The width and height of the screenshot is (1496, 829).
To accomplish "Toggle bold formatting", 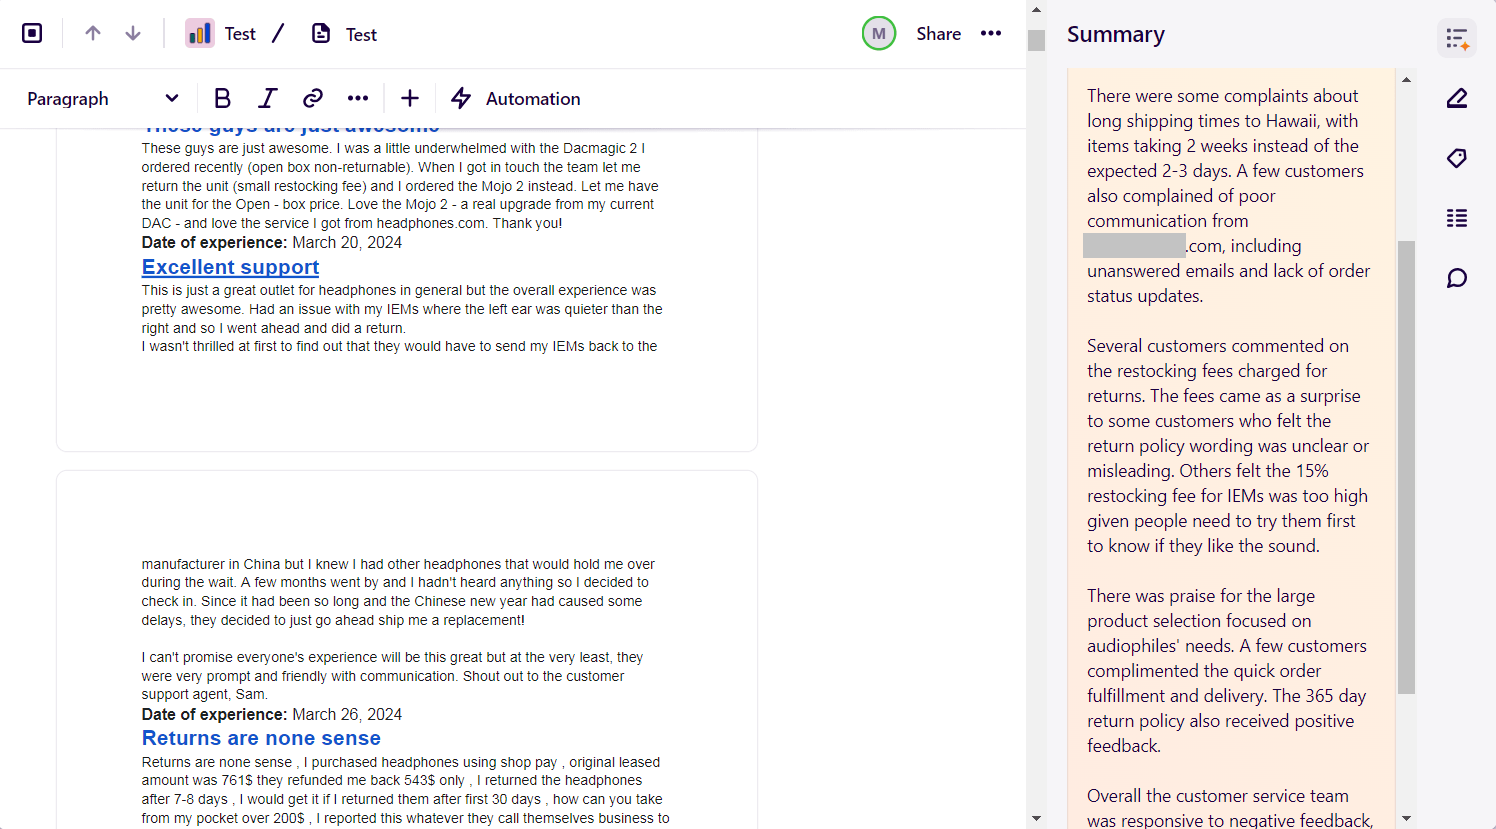I will coord(222,98).
